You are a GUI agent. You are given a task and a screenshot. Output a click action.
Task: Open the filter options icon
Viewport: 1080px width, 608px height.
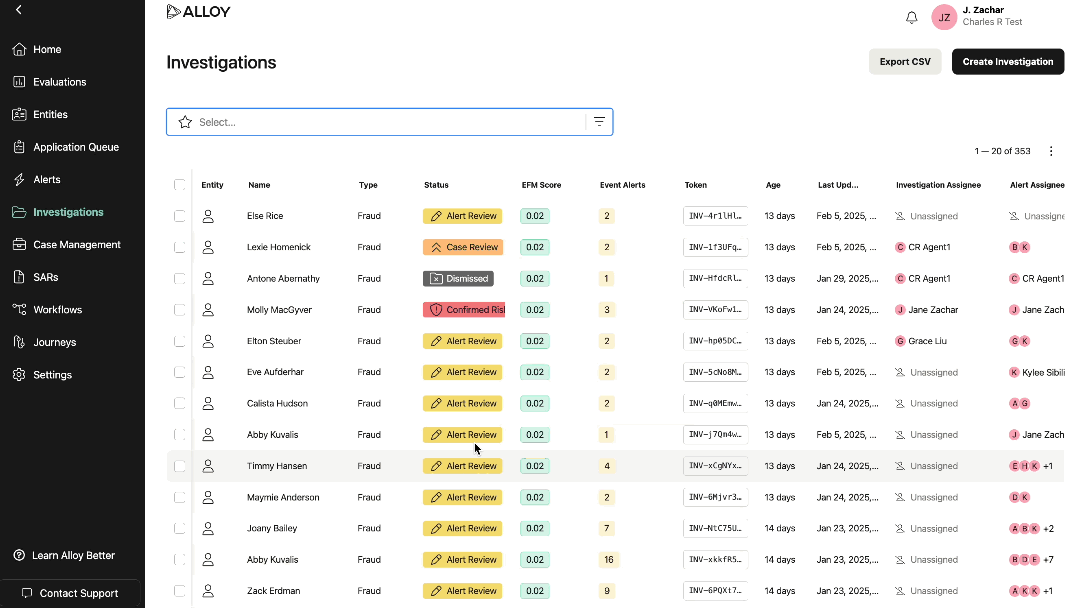click(x=599, y=122)
